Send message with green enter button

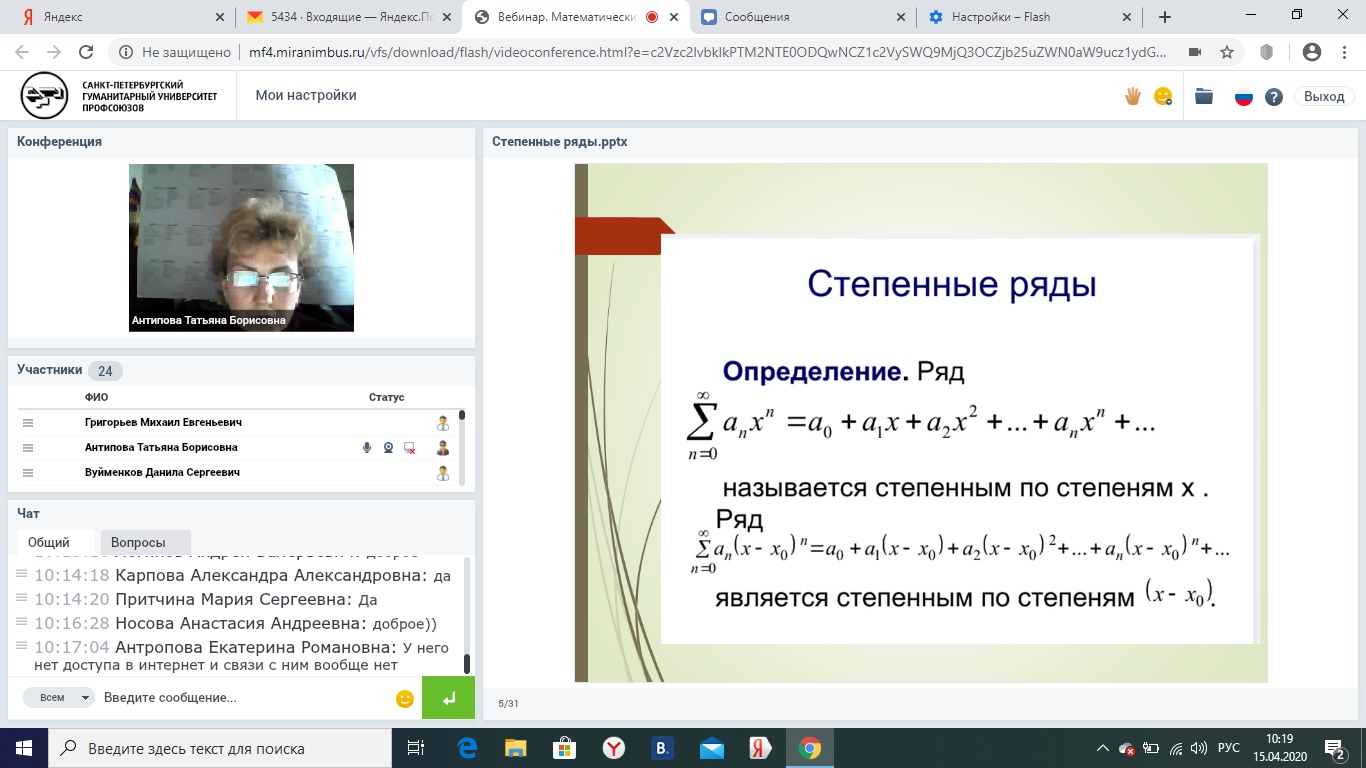point(448,697)
